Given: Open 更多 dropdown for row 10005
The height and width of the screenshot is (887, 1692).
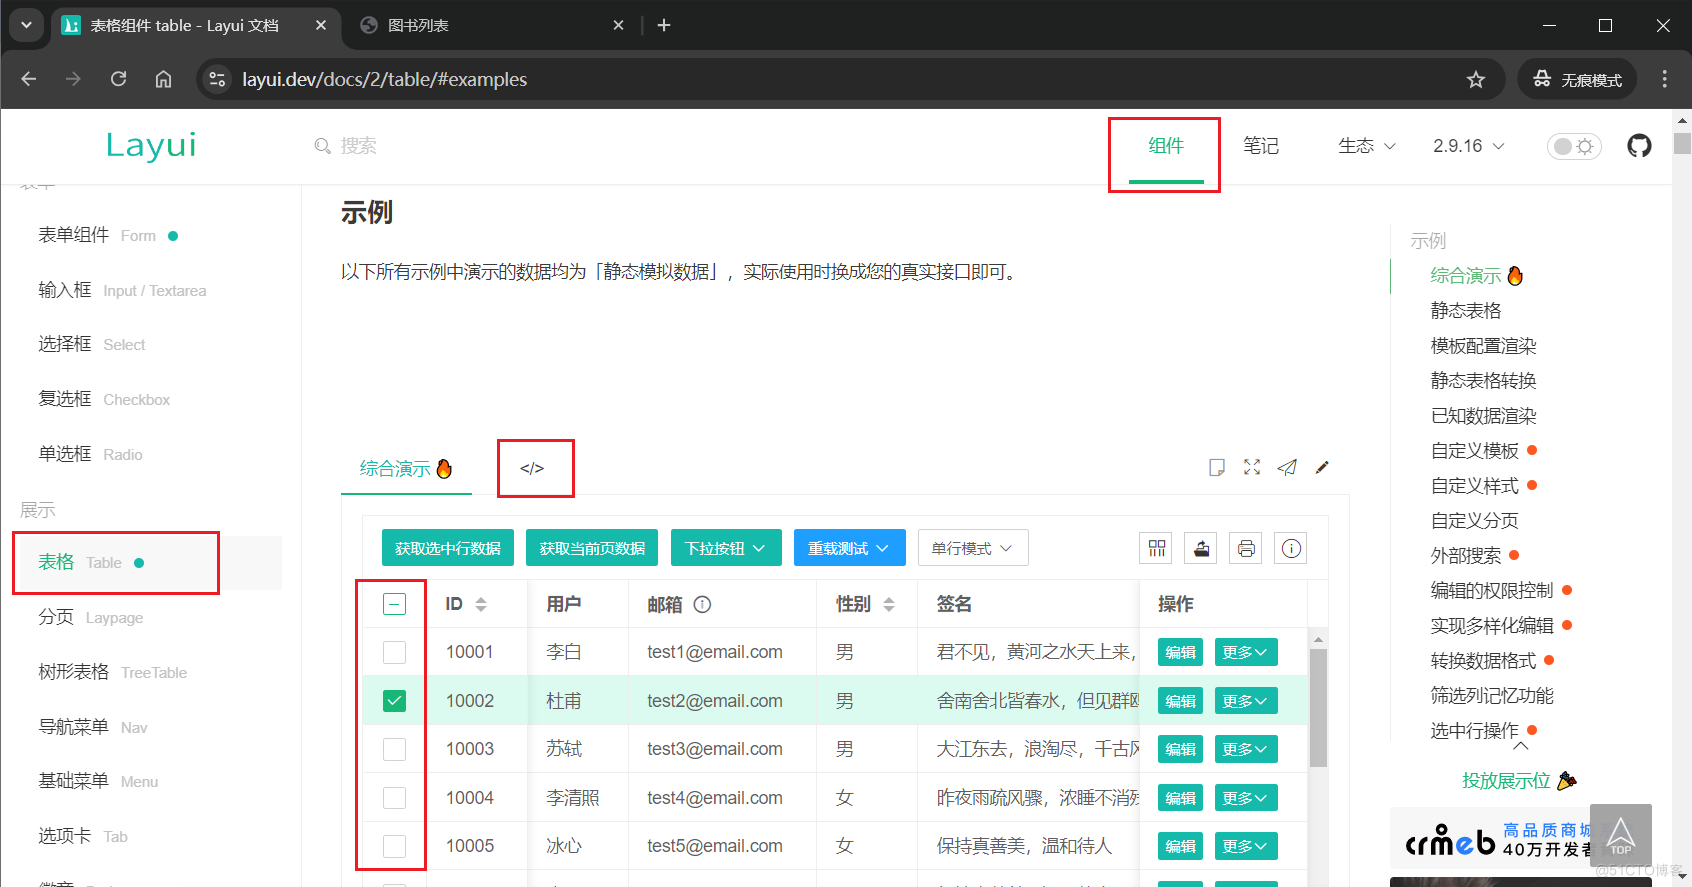Looking at the screenshot, I should click(x=1245, y=846).
